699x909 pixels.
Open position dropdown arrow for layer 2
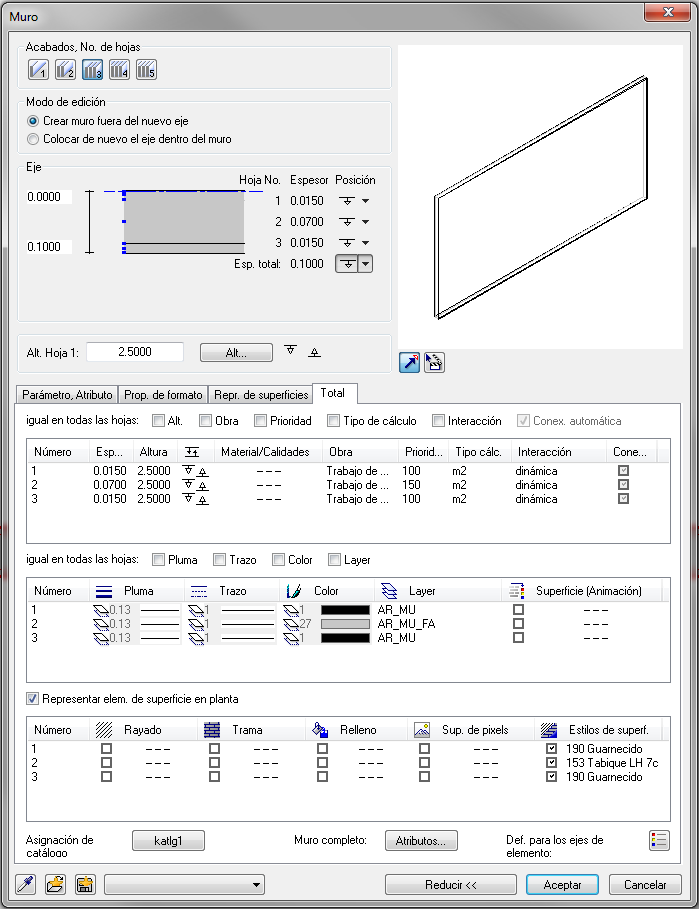point(366,222)
